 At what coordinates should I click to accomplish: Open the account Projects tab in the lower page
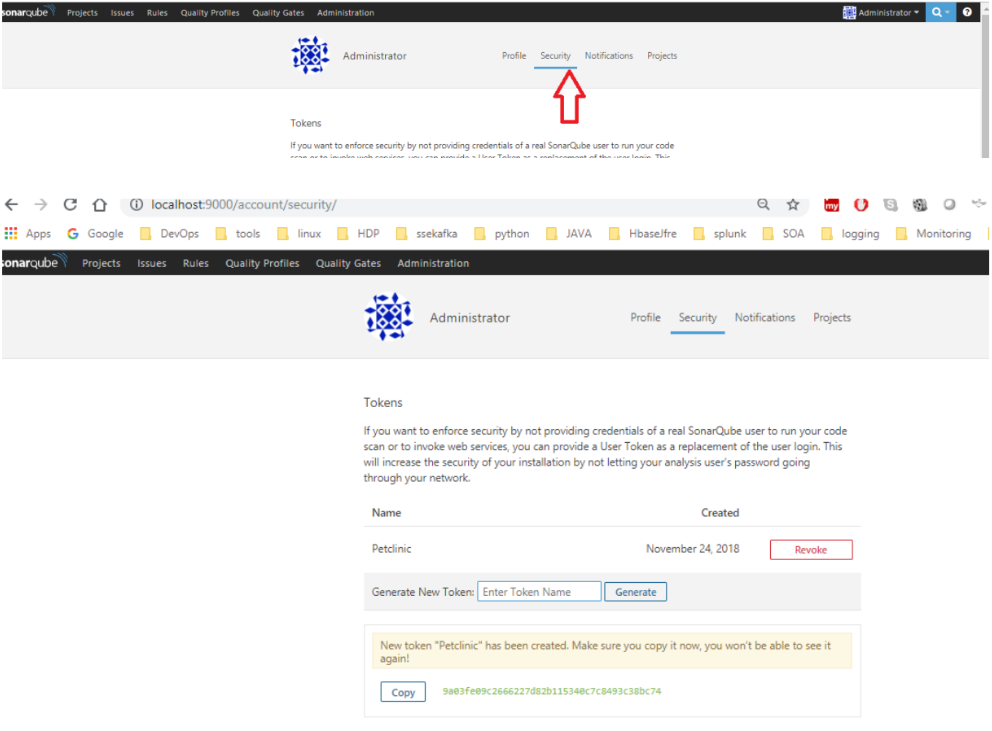click(832, 318)
